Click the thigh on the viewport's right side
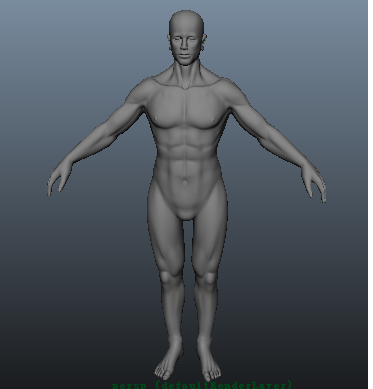Viewport: 373px width, 389px height. coord(210,240)
